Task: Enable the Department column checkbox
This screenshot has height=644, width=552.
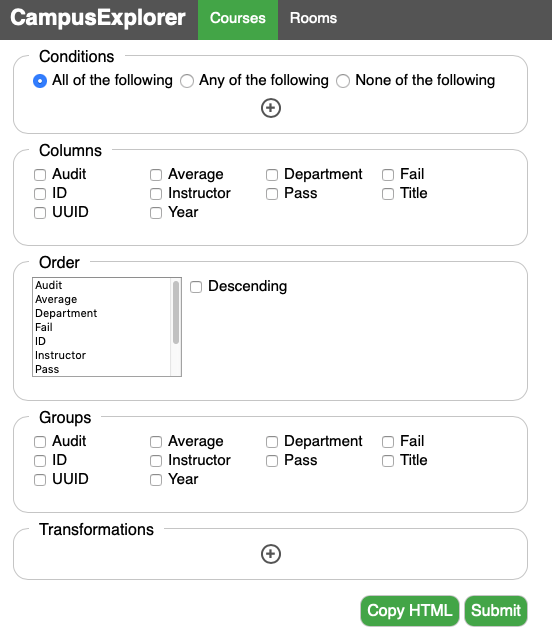Action: click(x=272, y=175)
